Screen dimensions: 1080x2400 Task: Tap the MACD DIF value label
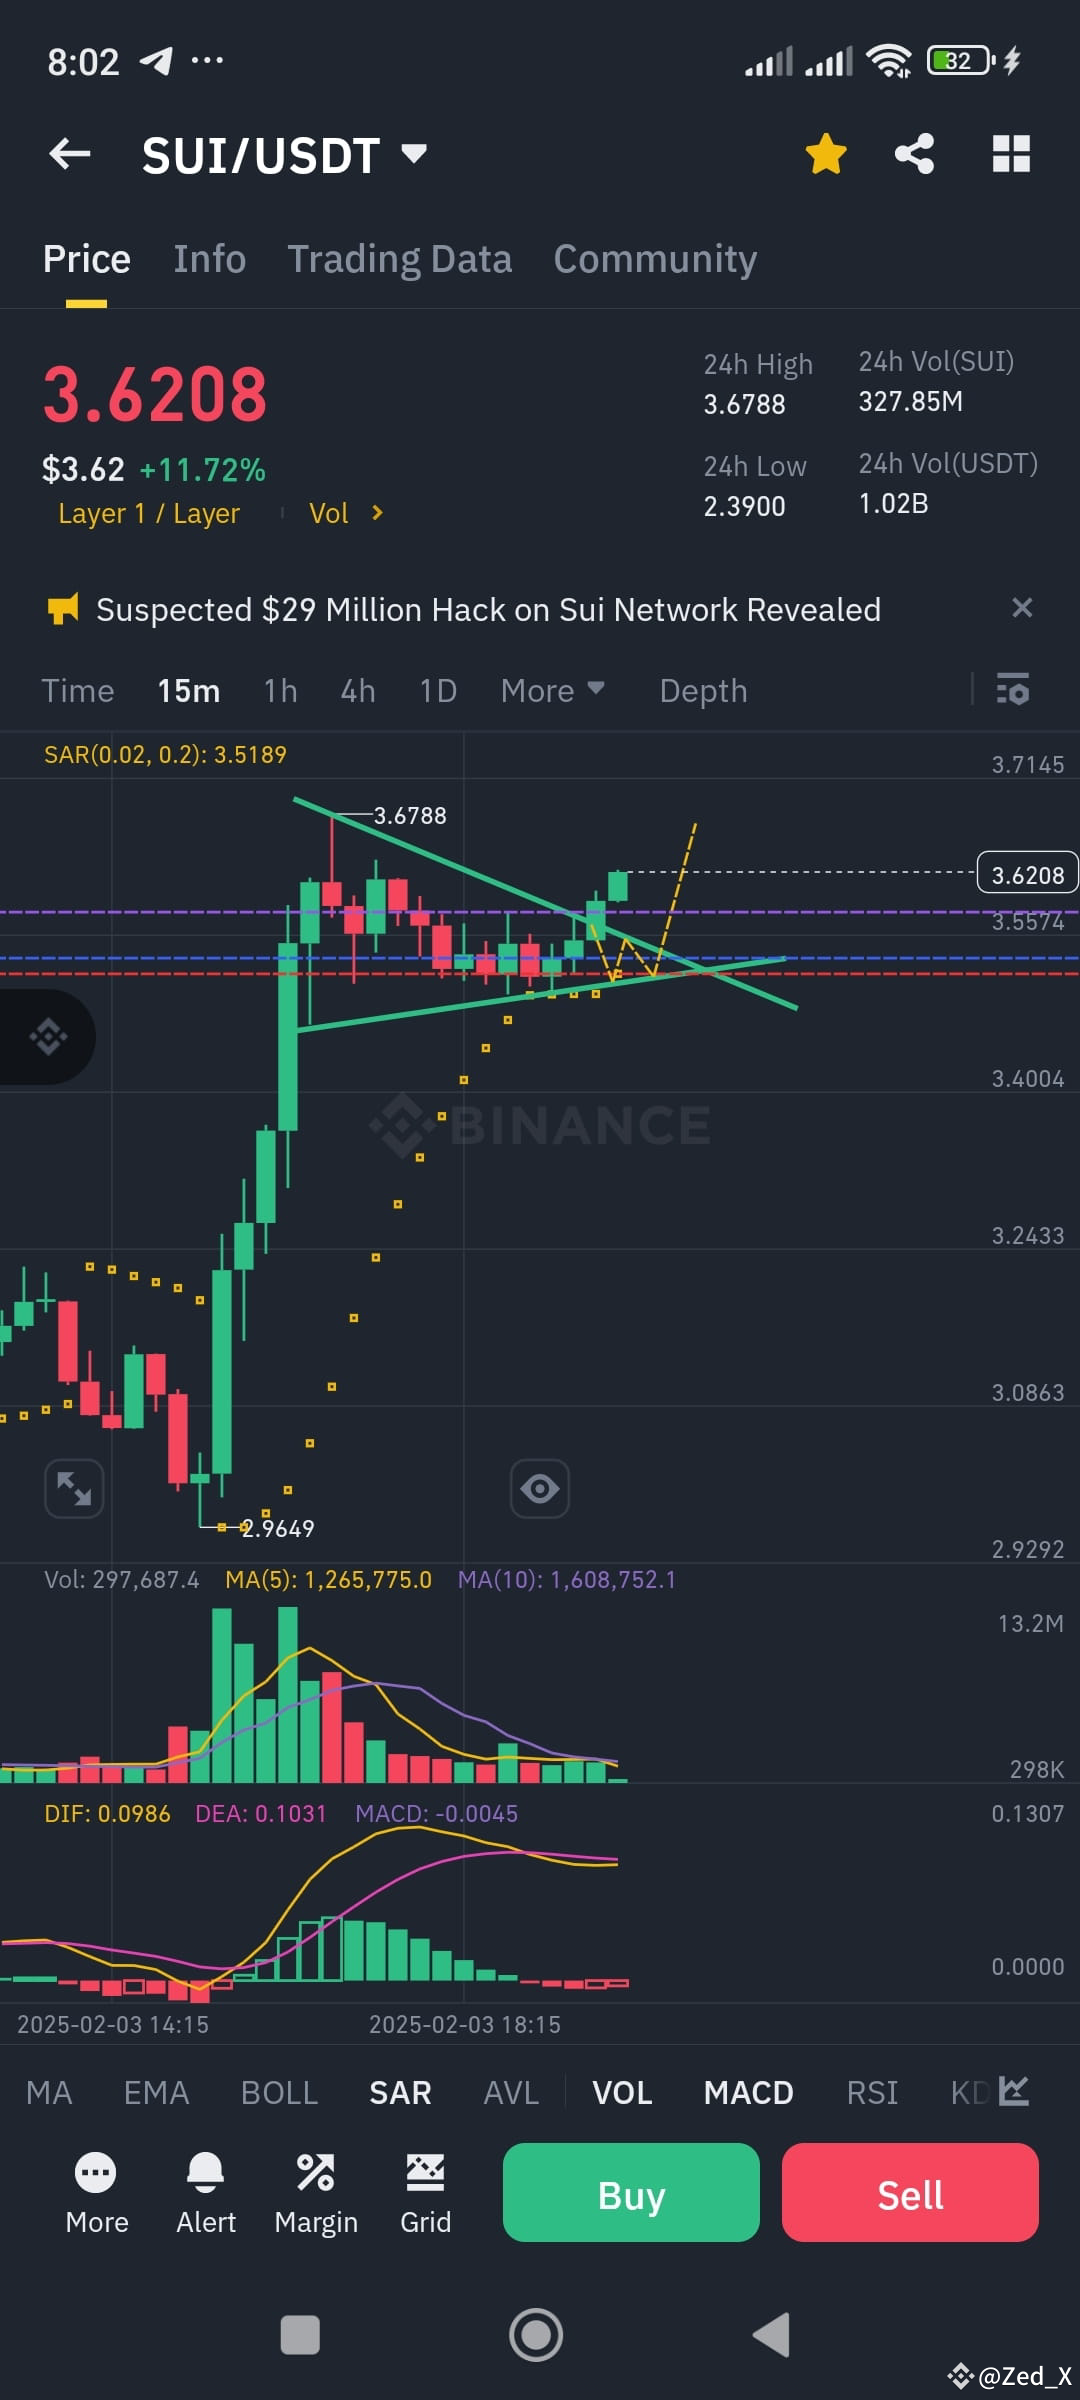(x=107, y=1814)
